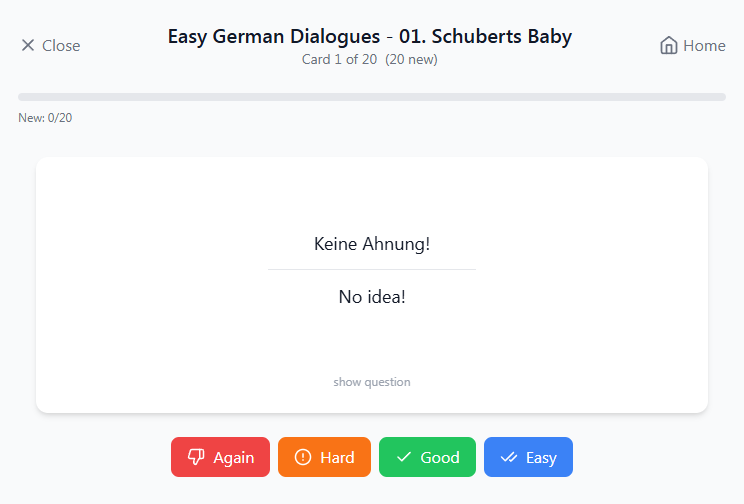Mark the card as Easy
This screenshot has height=504, width=744.
(x=528, y=457)
